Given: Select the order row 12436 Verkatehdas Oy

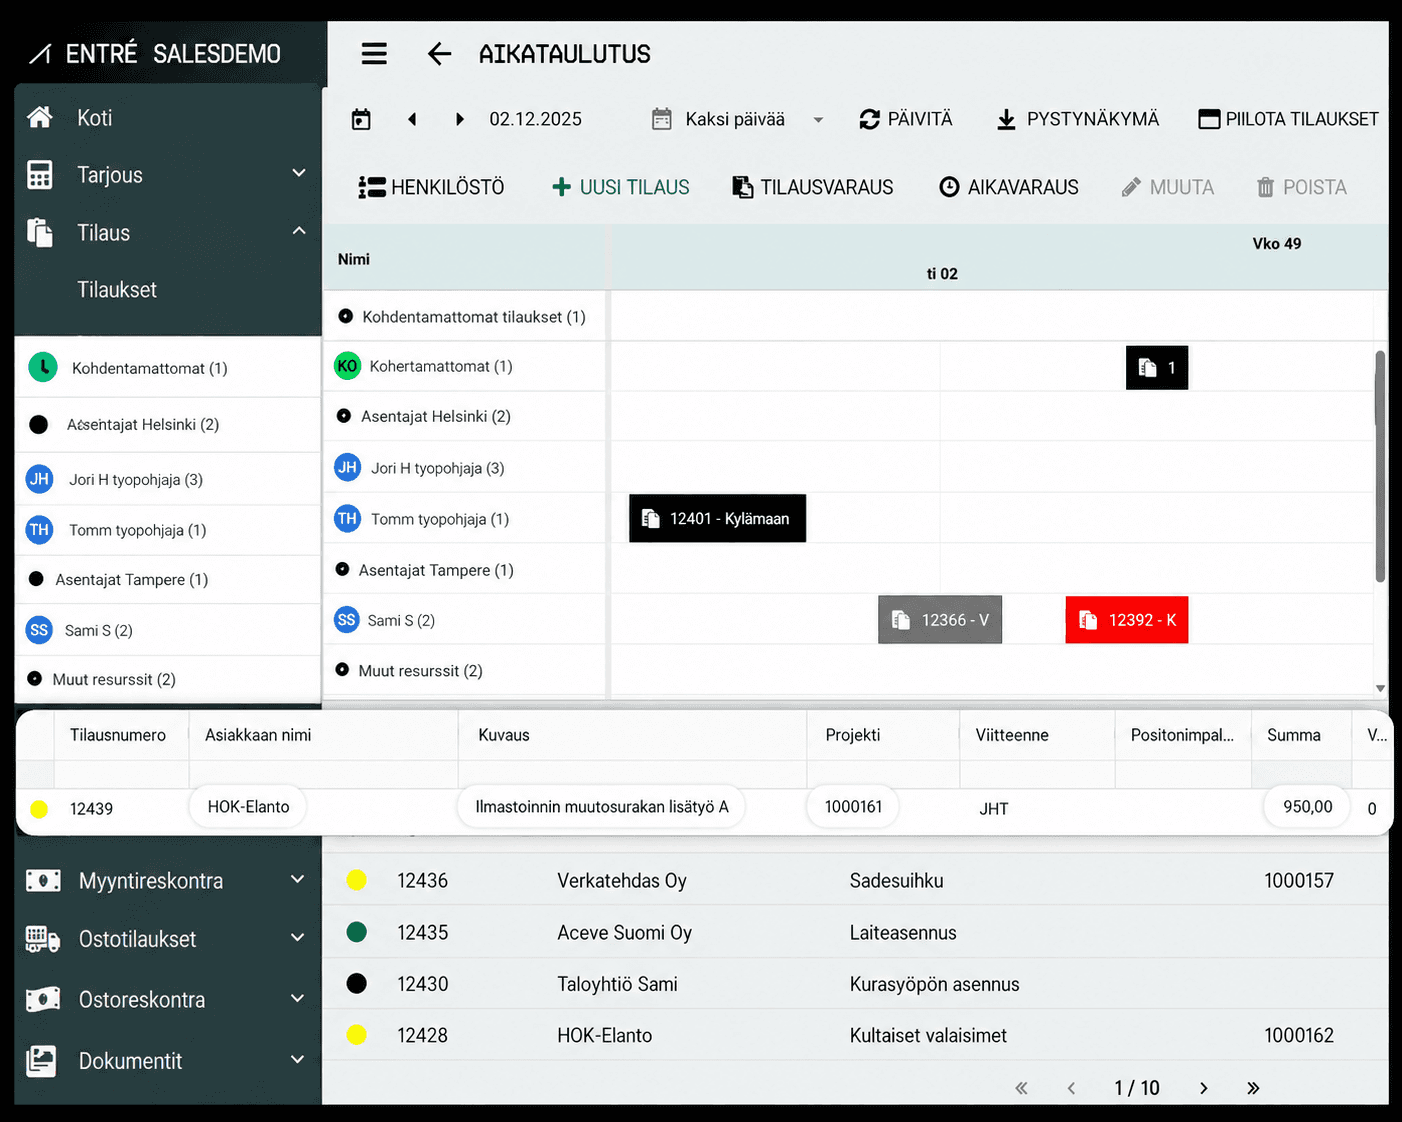Looking at the screenshot, I should coord(855,881).
